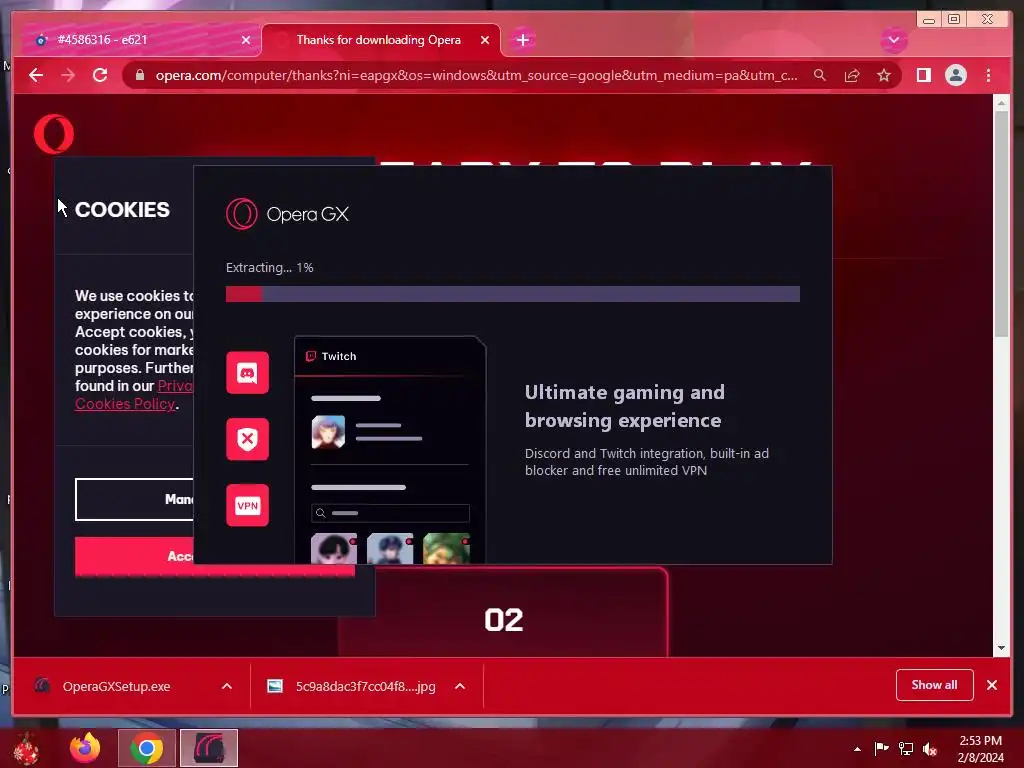Expand OperaGXSetup.exe download options
This screenshot has height=768, width=1024.
pyautogui.click(x=227, y=686)
